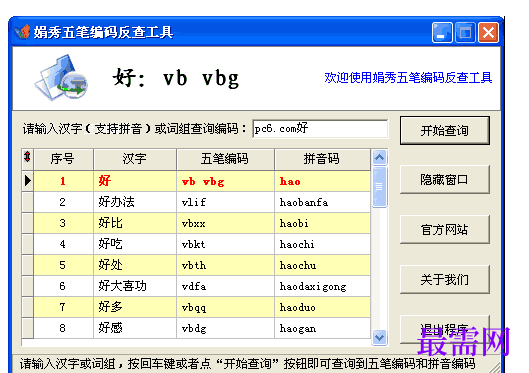This screenshot has width=529, height=373.
Task: Click the wubi code cell vlif
Action: 225,202
